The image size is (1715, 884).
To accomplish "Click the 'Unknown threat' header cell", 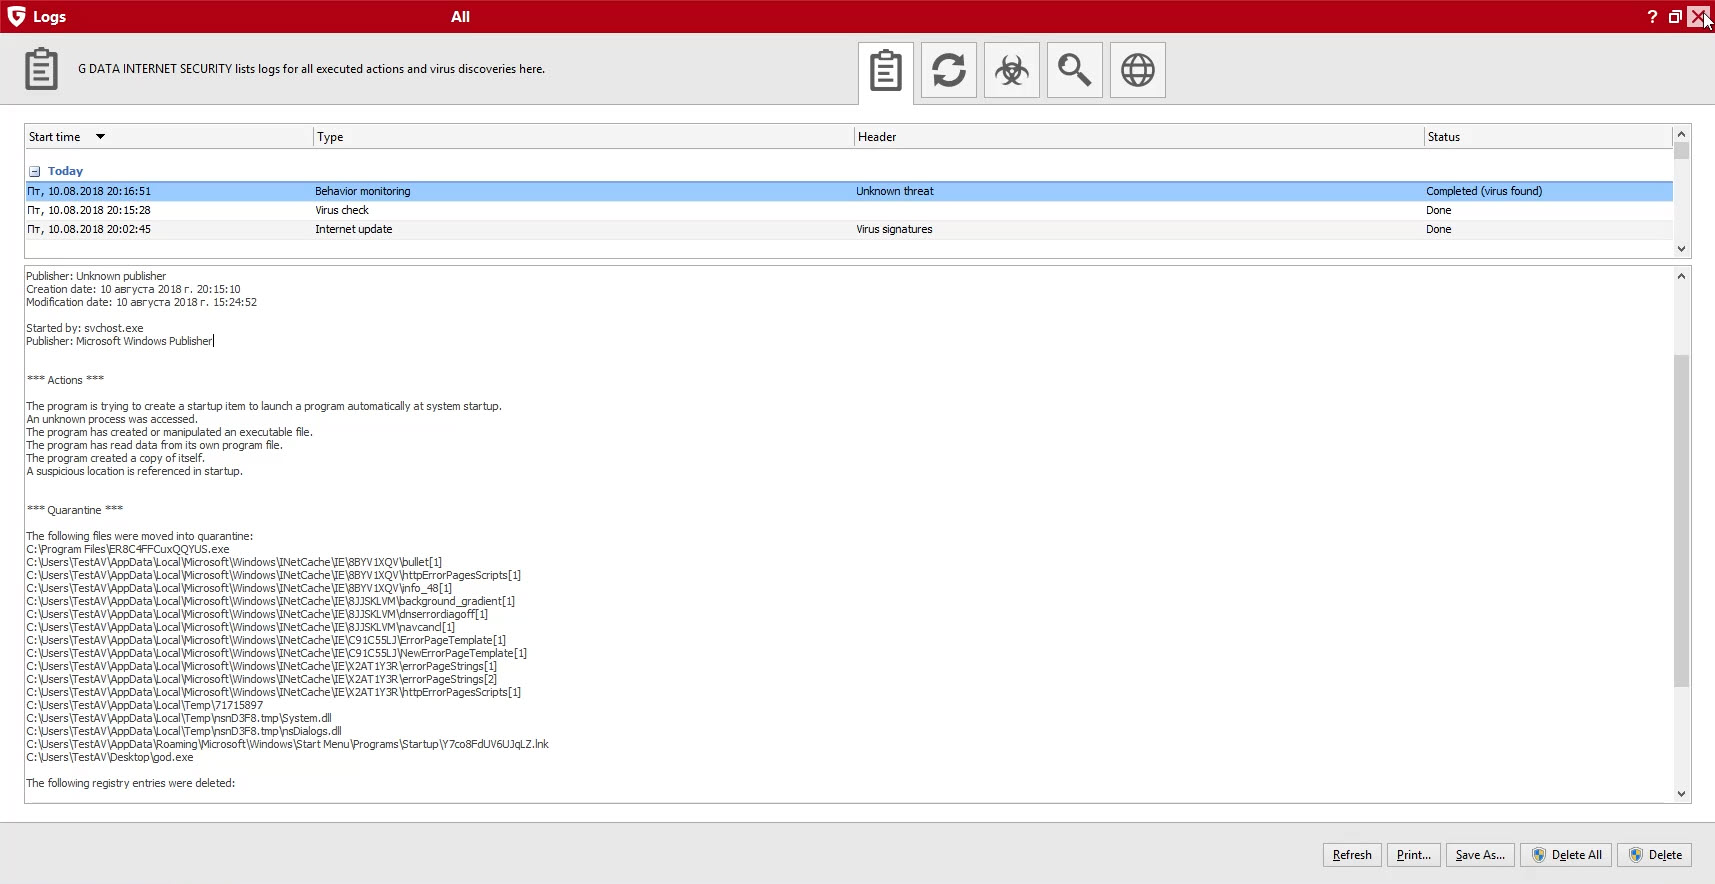I will pos(895,191).
